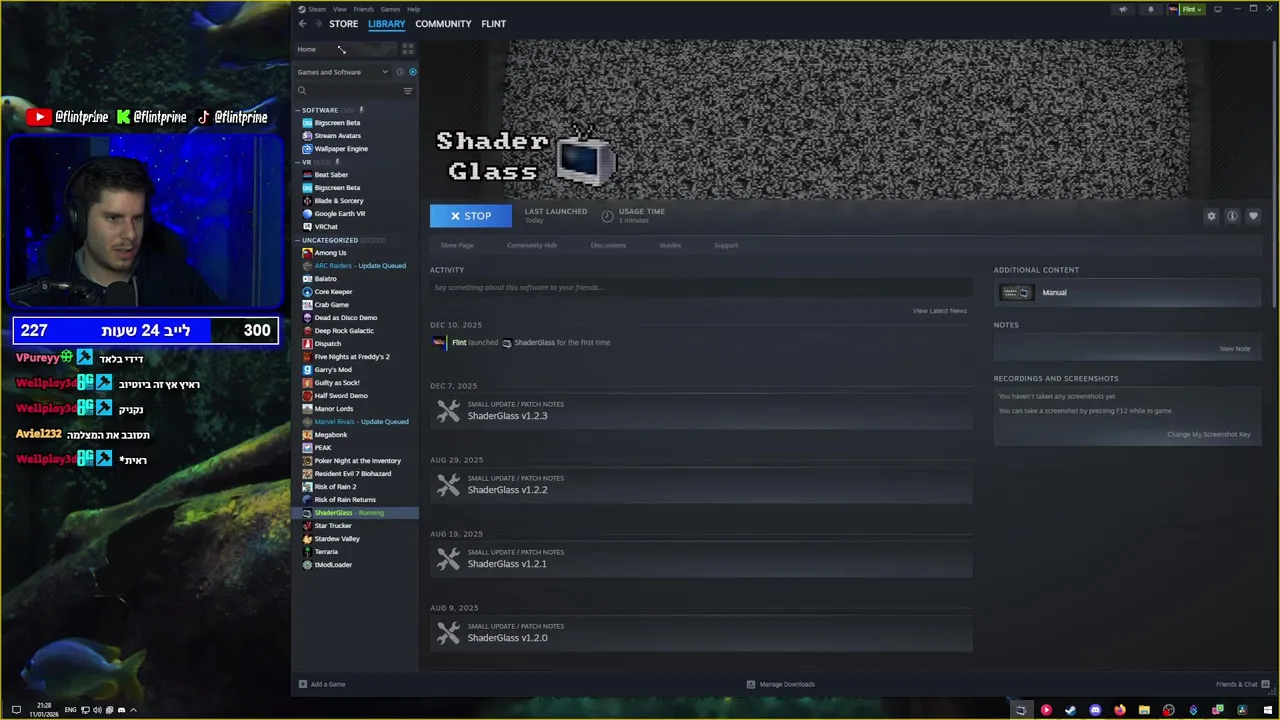Open Discord from the taskbar
The height and width of the screenshot is (720, 1280).
tap(1095, 710)
